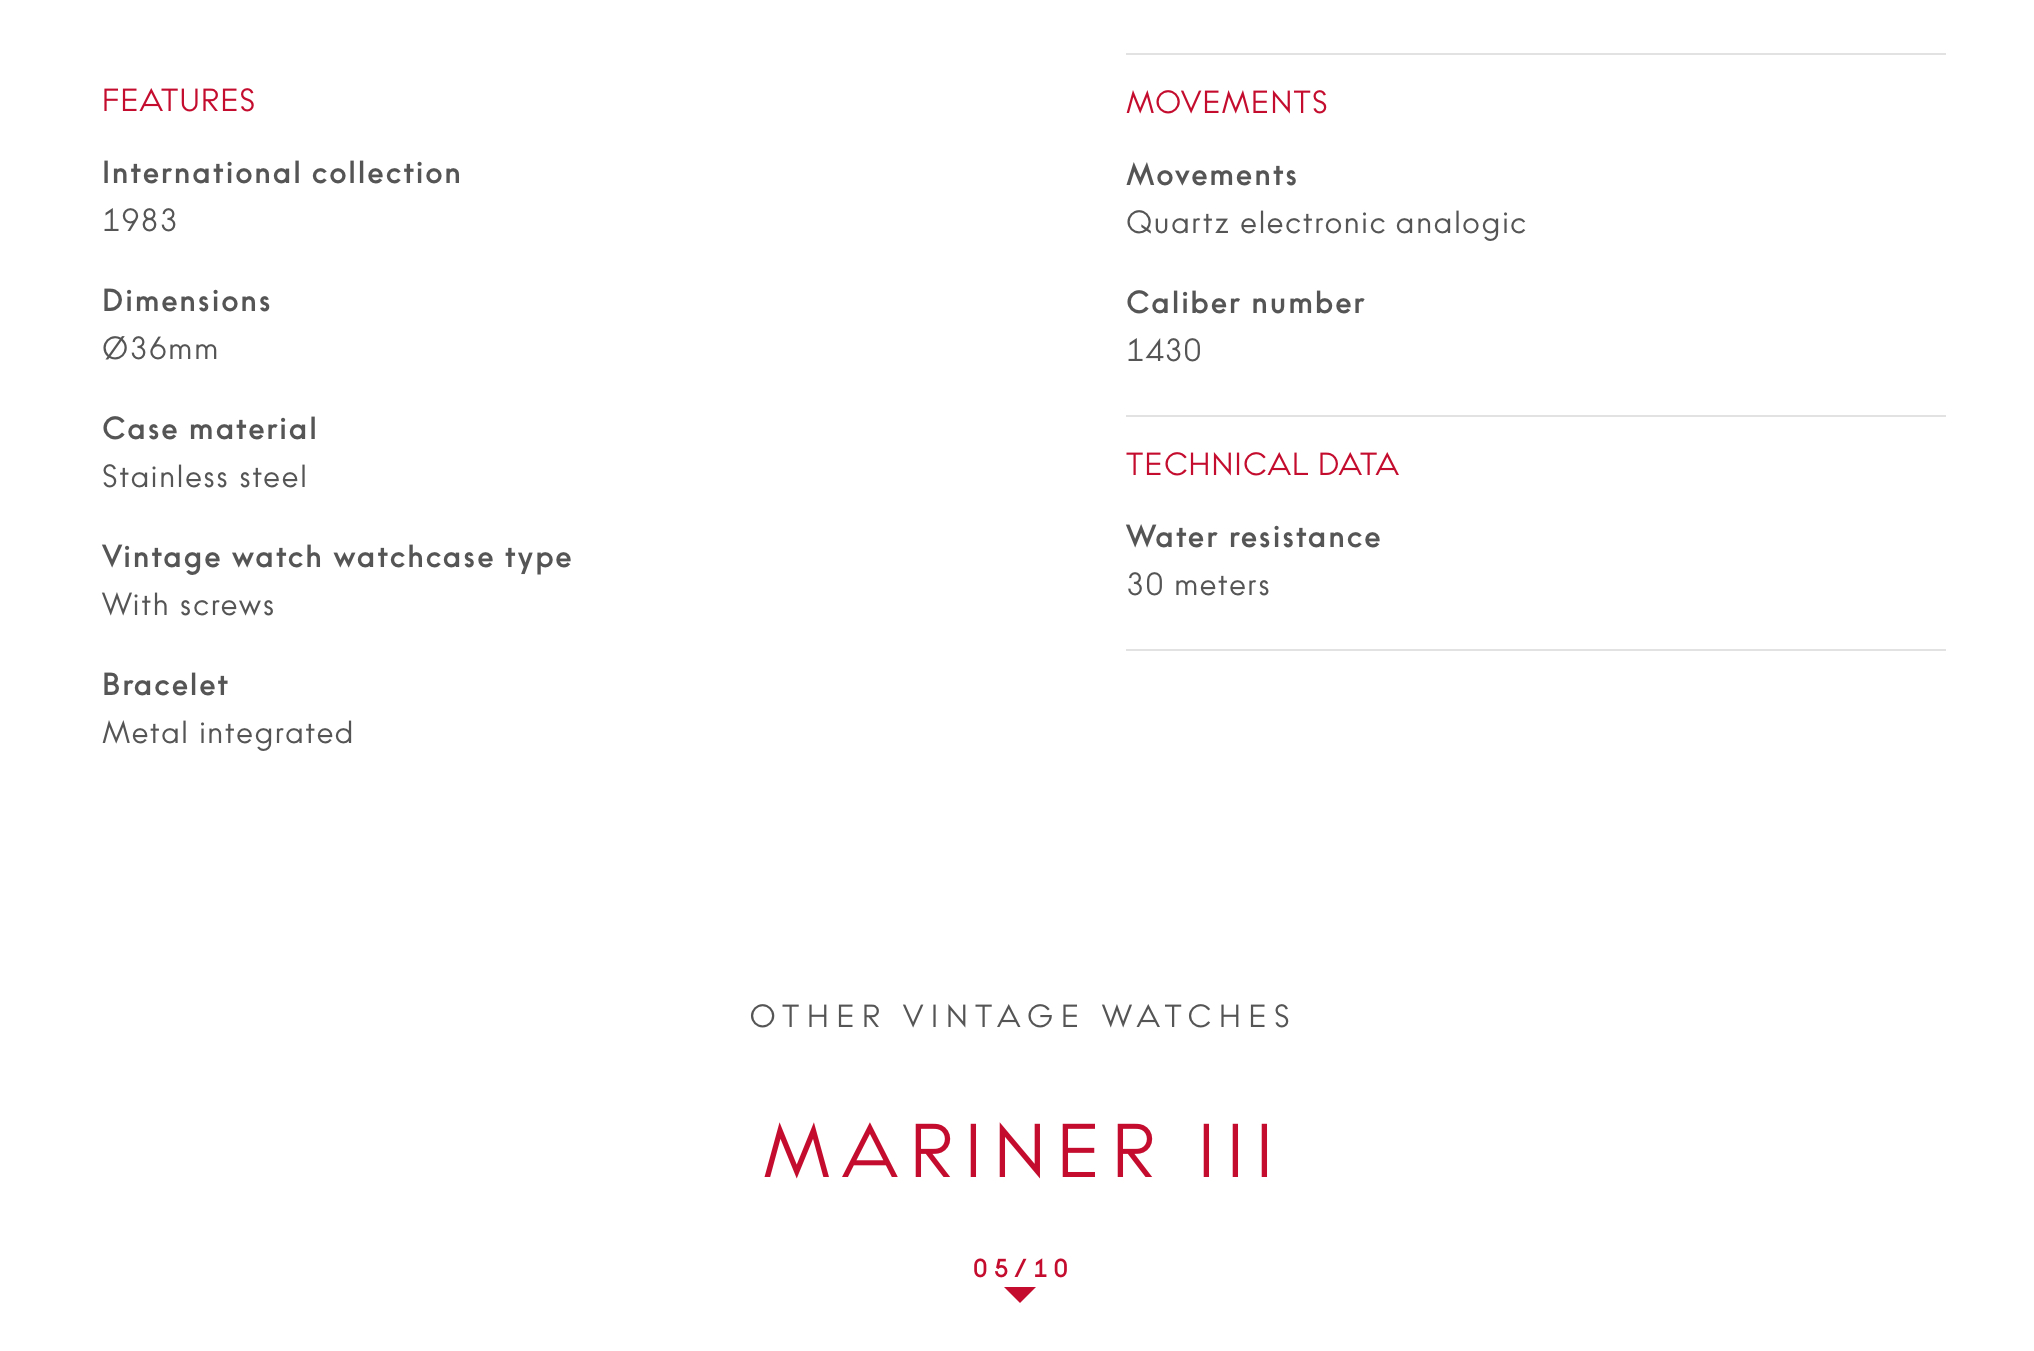Click the 30 meters water resistance value
Viewport: 2034px width, 1351px height.
[x=1198, y=585]
